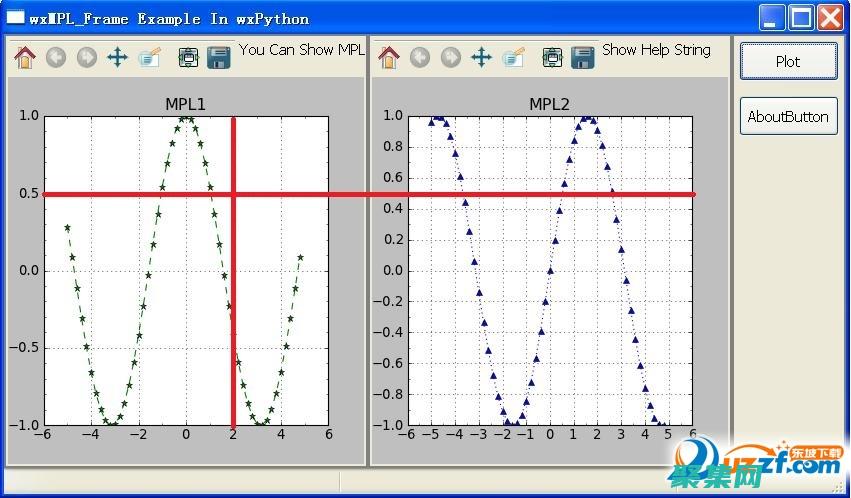The image size is (851, 498).
Task: Go forward a view in MPL2 toolbar
Action: click(451, 58)
